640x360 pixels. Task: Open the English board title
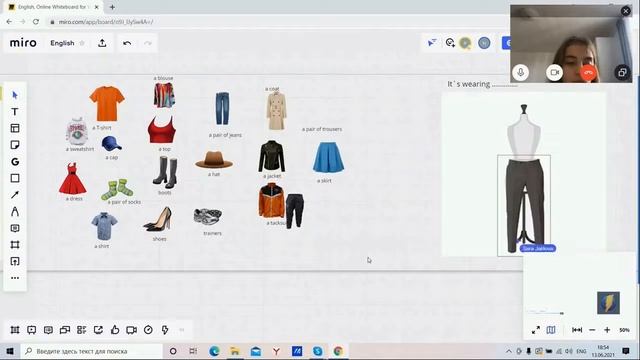pyautogui.click(x=62, y=43)
